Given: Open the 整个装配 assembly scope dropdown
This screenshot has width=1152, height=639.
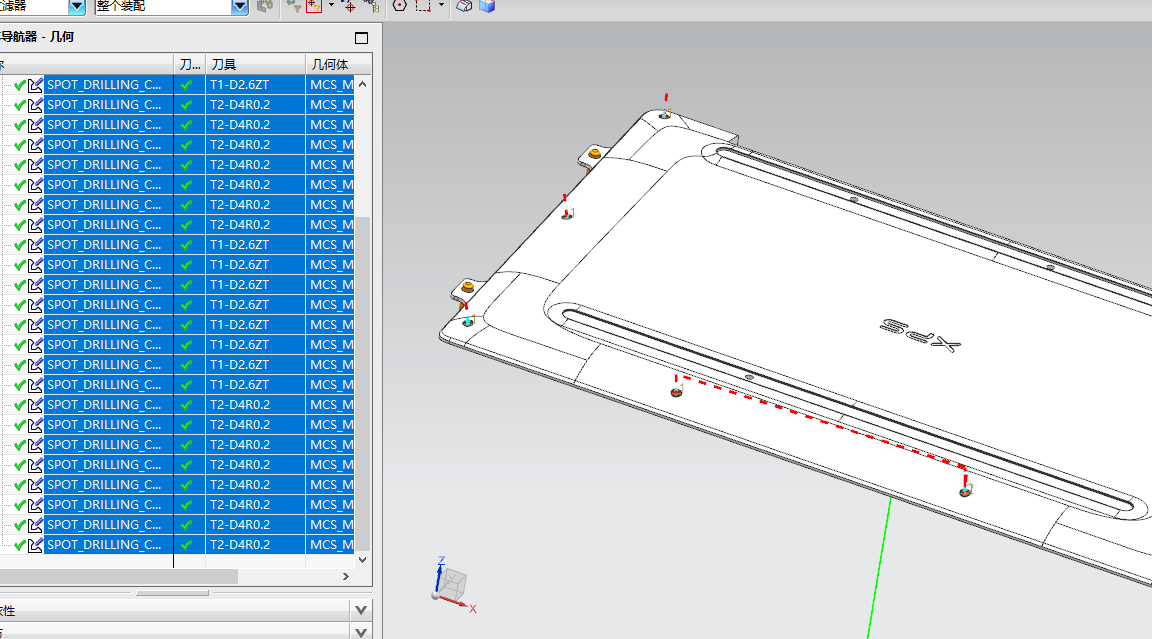Looking at the screenshot, I should click(240, 6).
